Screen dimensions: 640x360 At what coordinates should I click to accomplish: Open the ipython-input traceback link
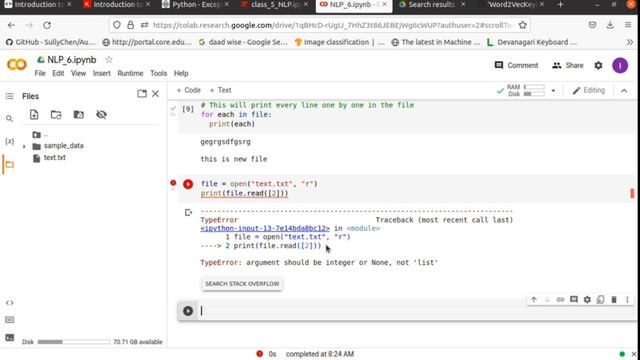pyautogui.click(x=265, y=229)
